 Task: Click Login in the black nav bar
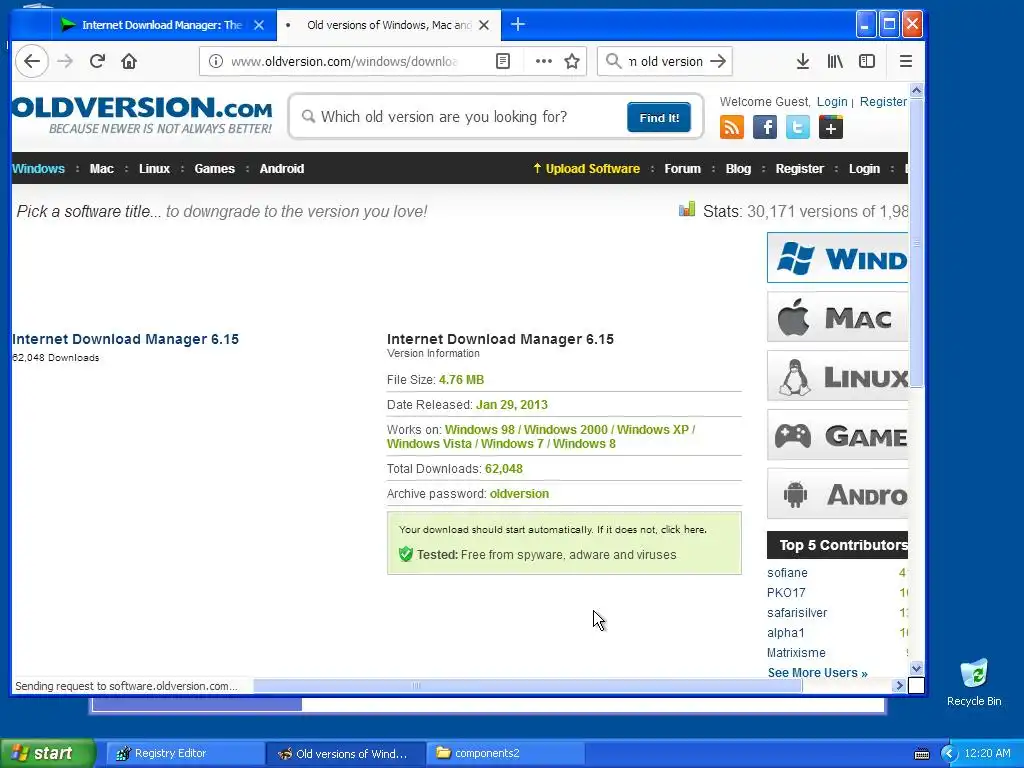point(864,168)
